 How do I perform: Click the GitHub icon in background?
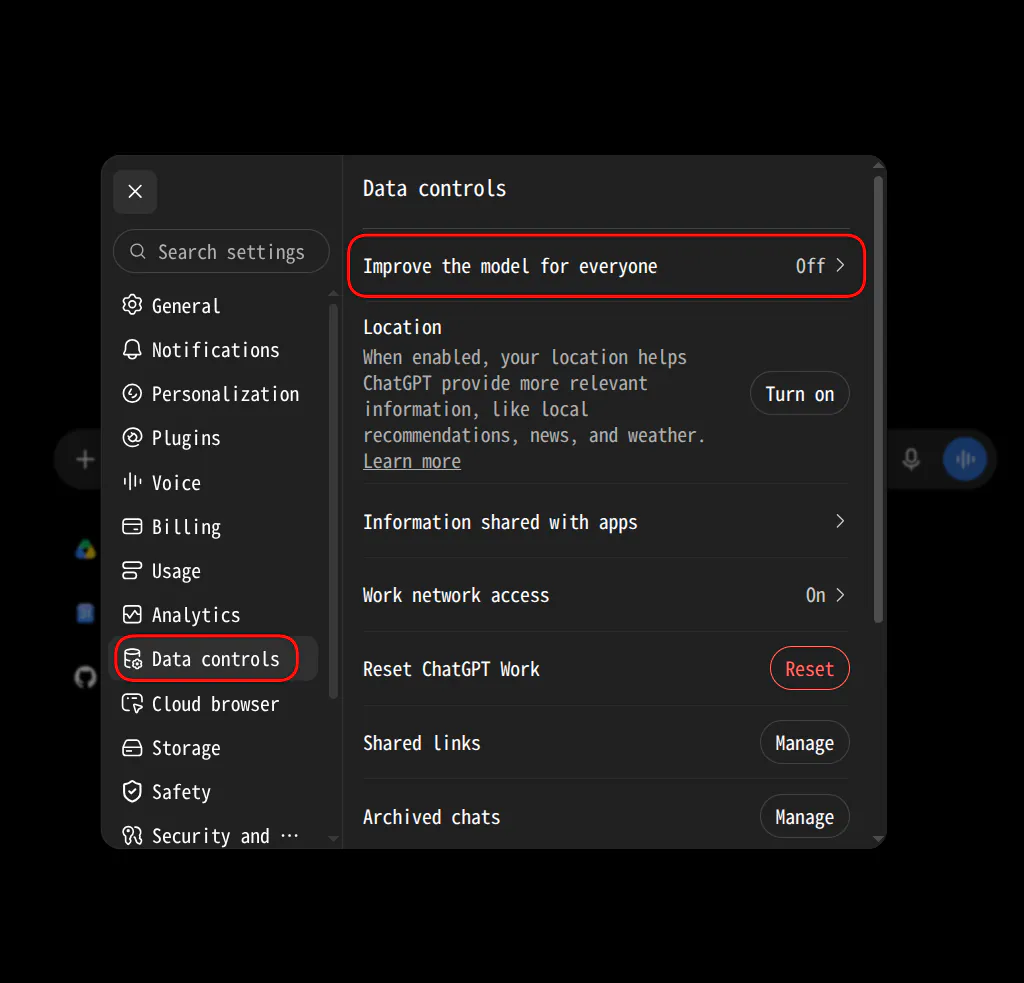86,677
